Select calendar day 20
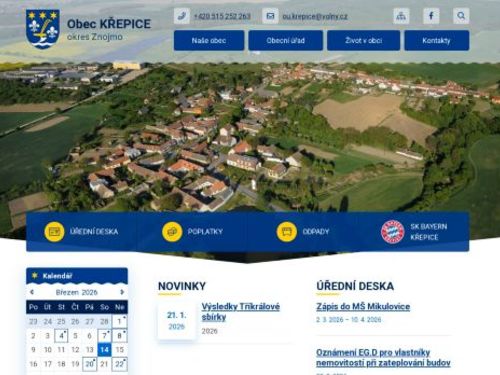 click(90, 364)
